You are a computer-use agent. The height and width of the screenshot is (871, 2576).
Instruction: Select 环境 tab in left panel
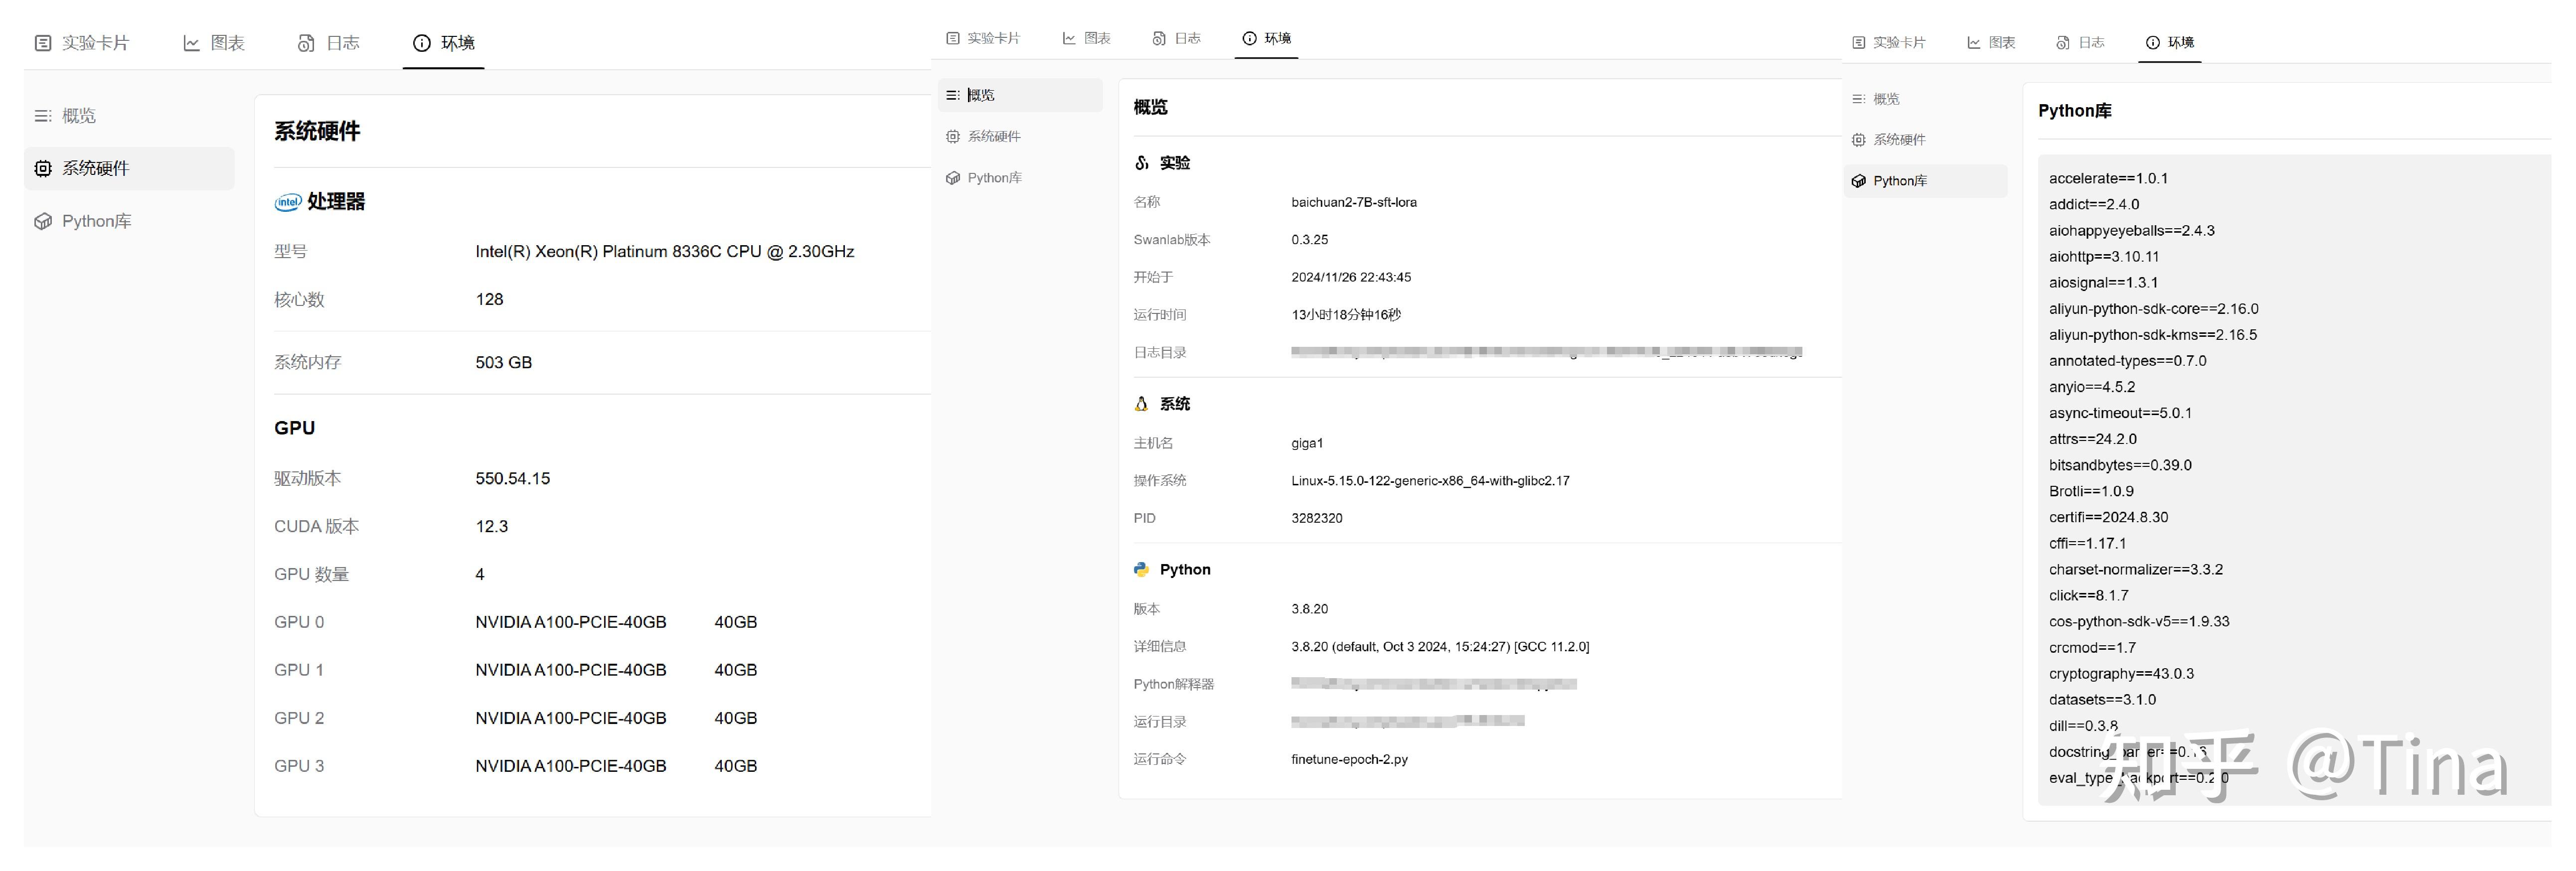pyautogui.click(x=444, y=43)
